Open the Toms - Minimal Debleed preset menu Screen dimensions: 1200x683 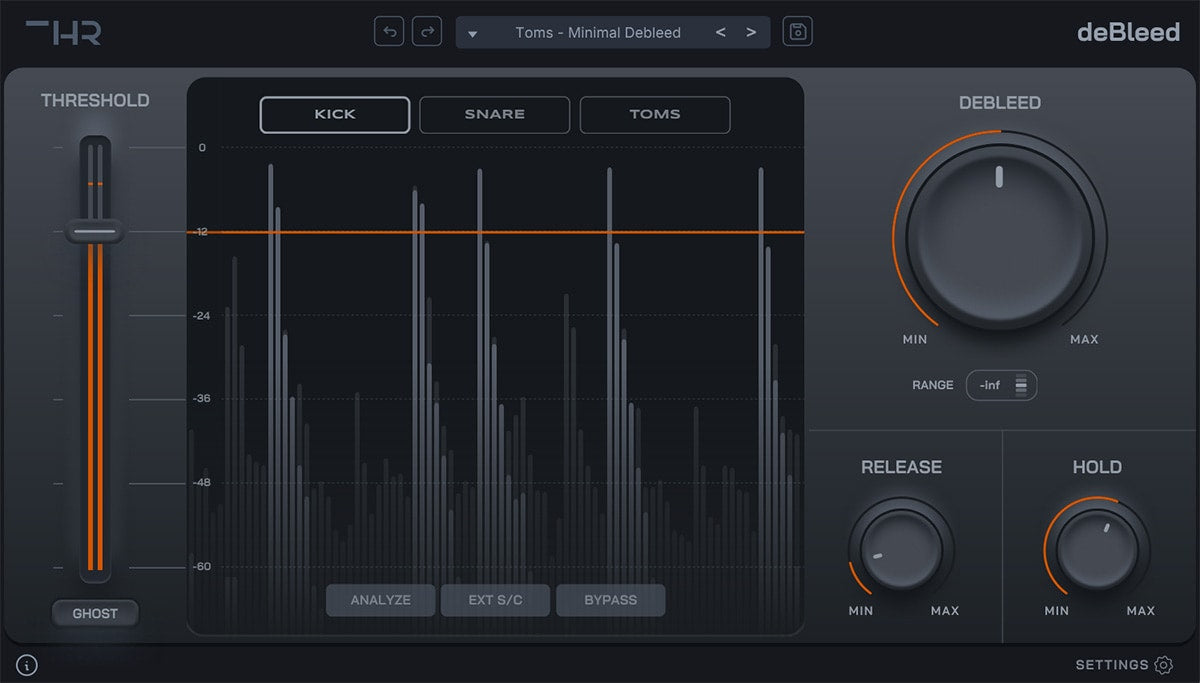coord(597,32)
